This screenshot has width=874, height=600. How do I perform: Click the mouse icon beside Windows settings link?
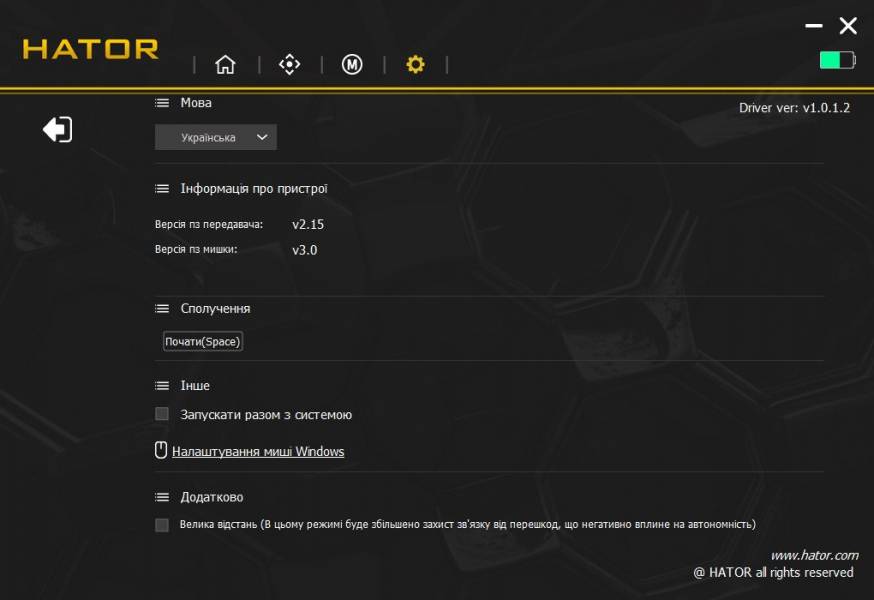(162, 450)
